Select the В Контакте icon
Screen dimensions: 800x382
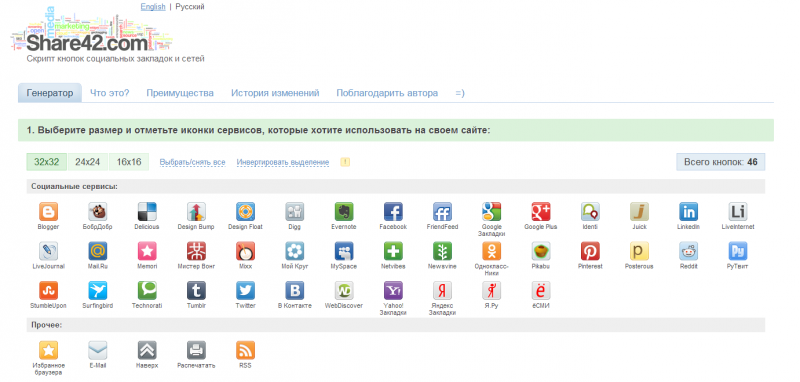294,290
